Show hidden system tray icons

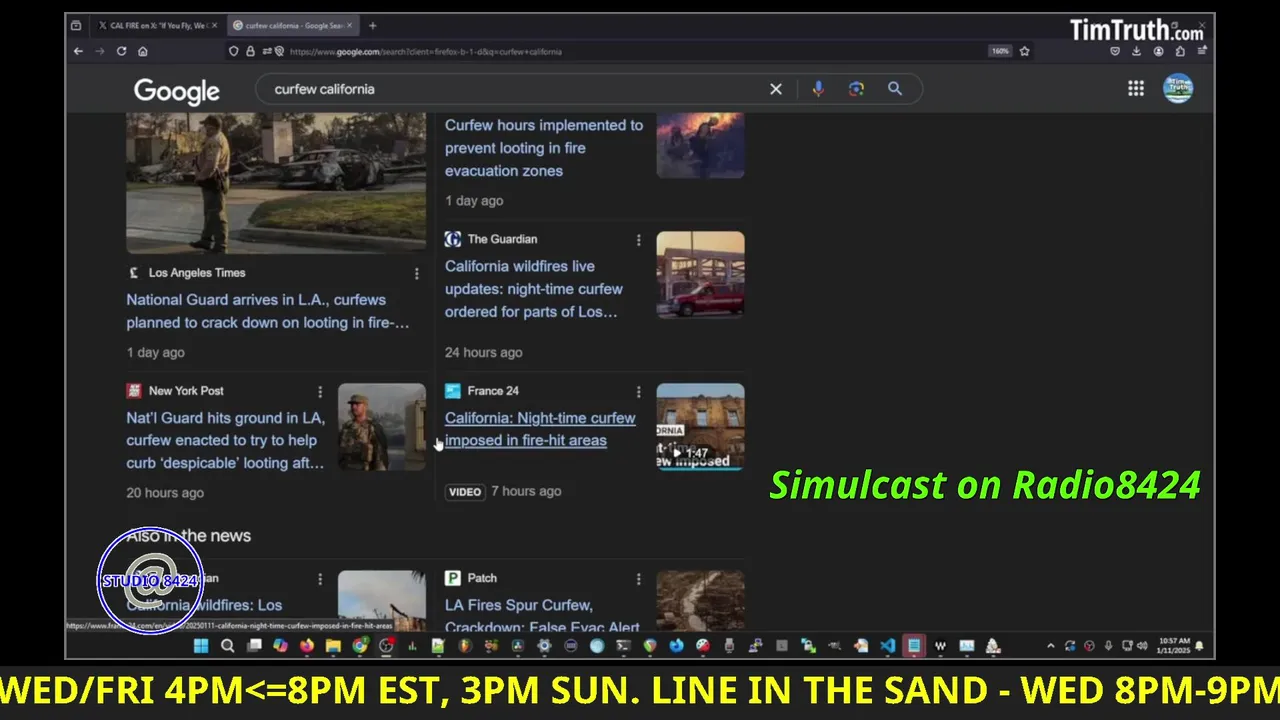[x=1050, y=646]
